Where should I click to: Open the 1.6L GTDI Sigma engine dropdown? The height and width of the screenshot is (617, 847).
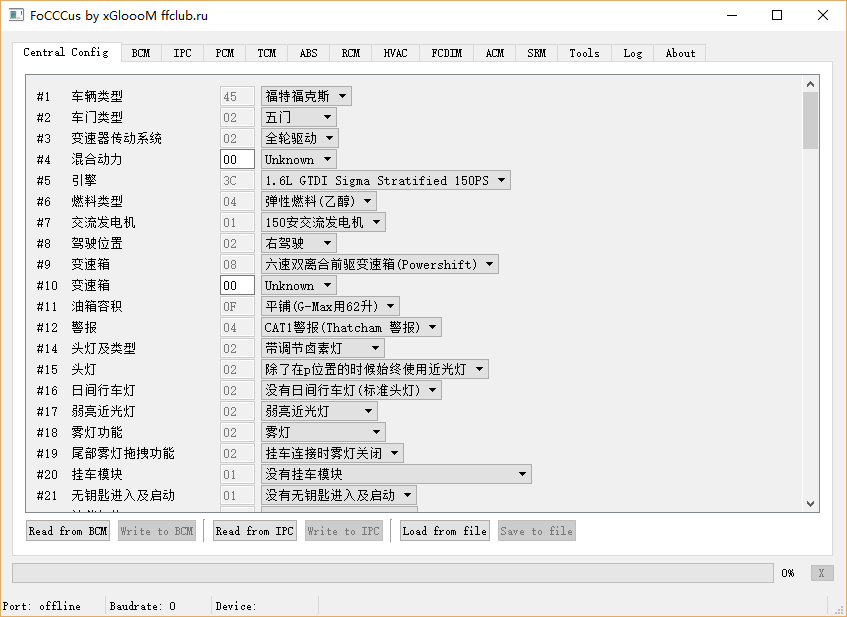385,180
